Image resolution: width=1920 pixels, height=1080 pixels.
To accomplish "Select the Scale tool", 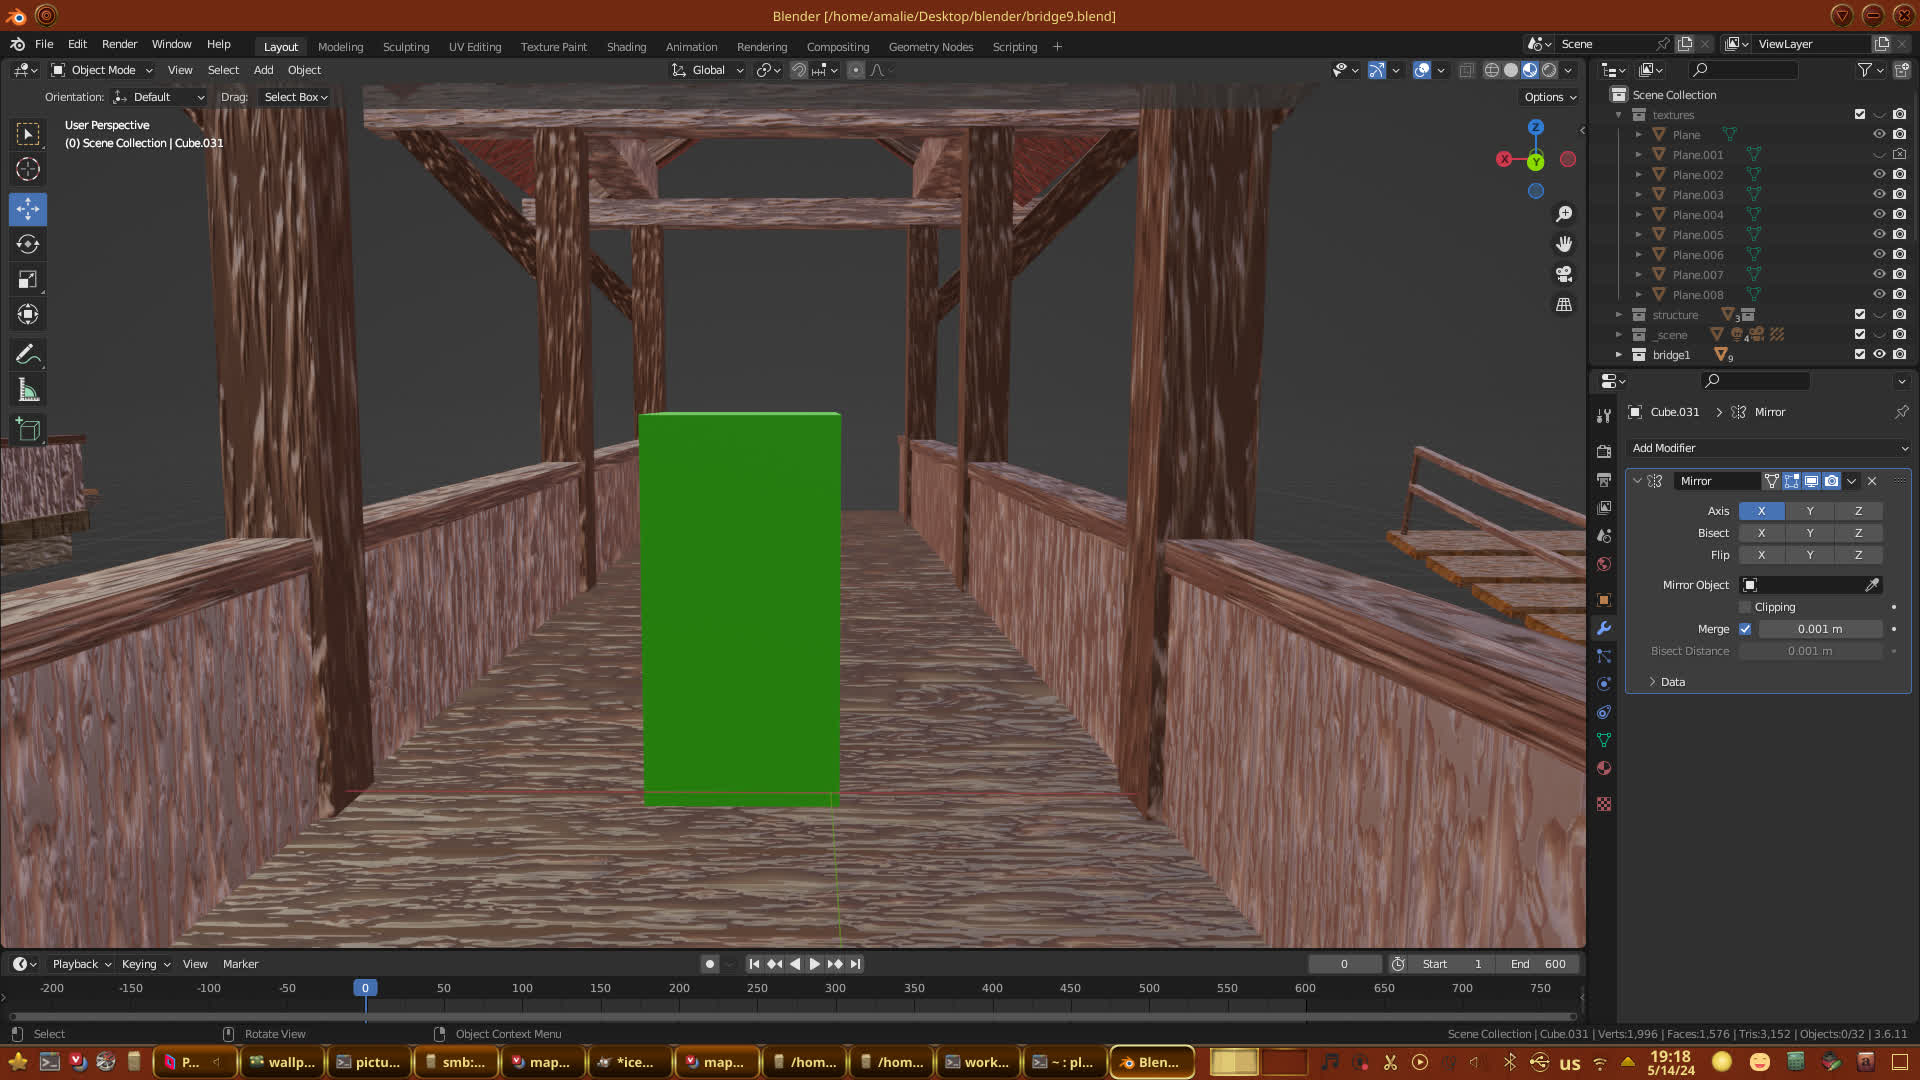I will [28, 280].
